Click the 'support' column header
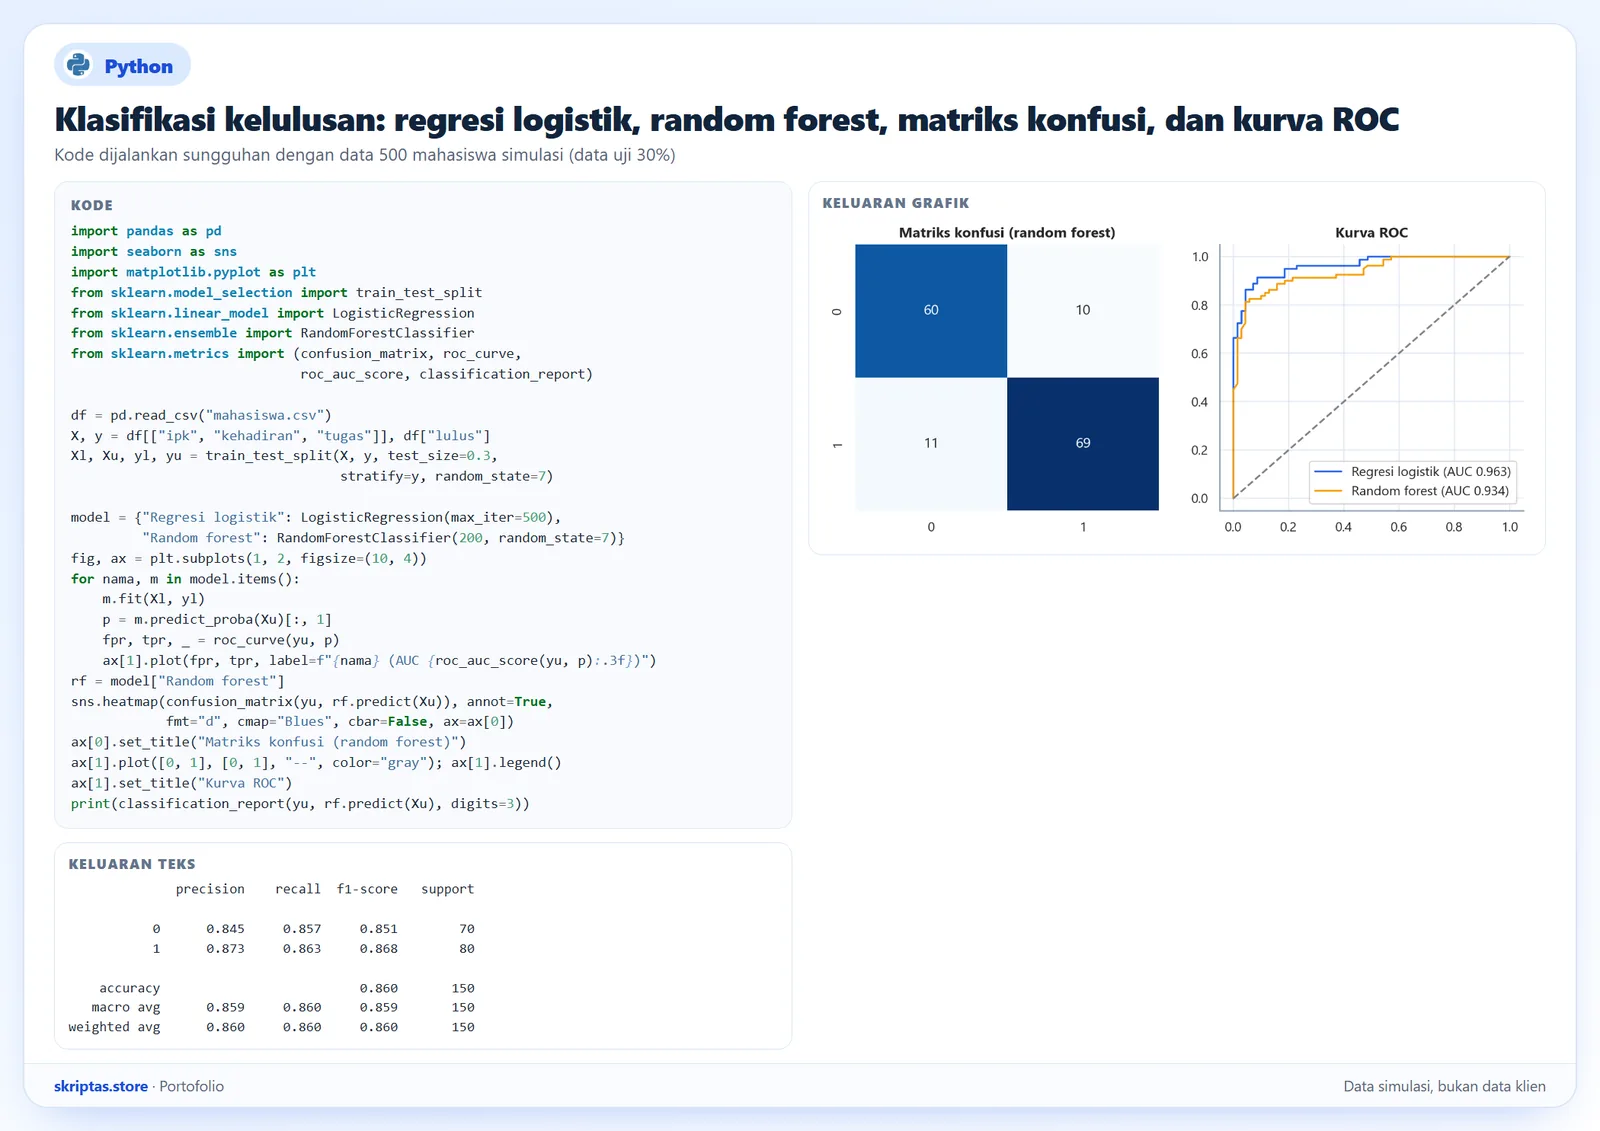 click(x=447, y=889)
